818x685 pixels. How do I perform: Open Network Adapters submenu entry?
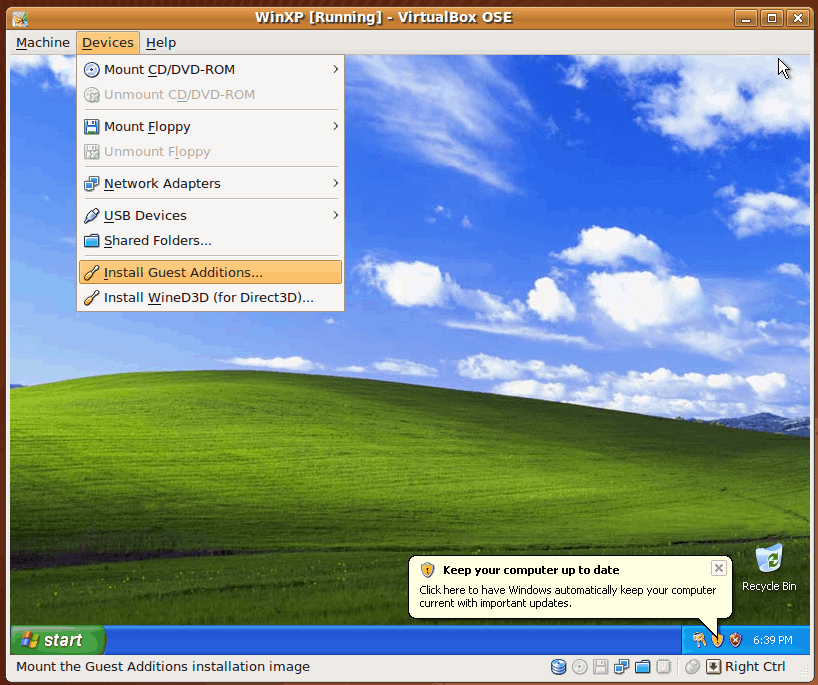click(x=210, y=183)
